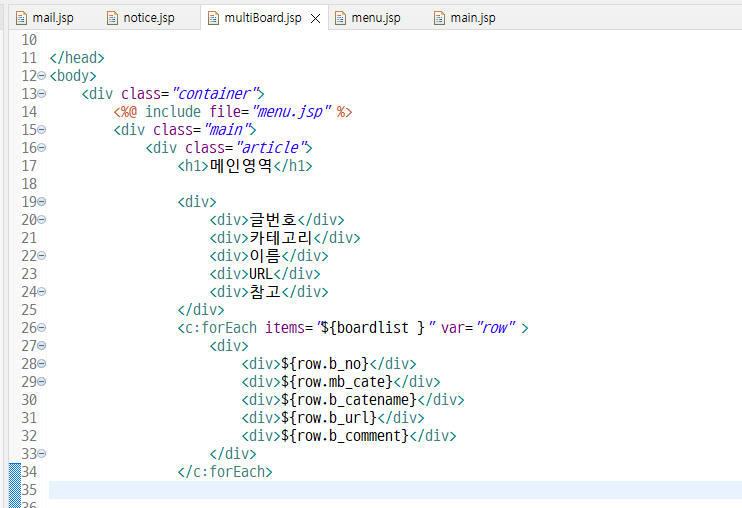The image size is (742, 508).
Task: Collapse the fold marker on line 20
Action: (x=42, y=219)
